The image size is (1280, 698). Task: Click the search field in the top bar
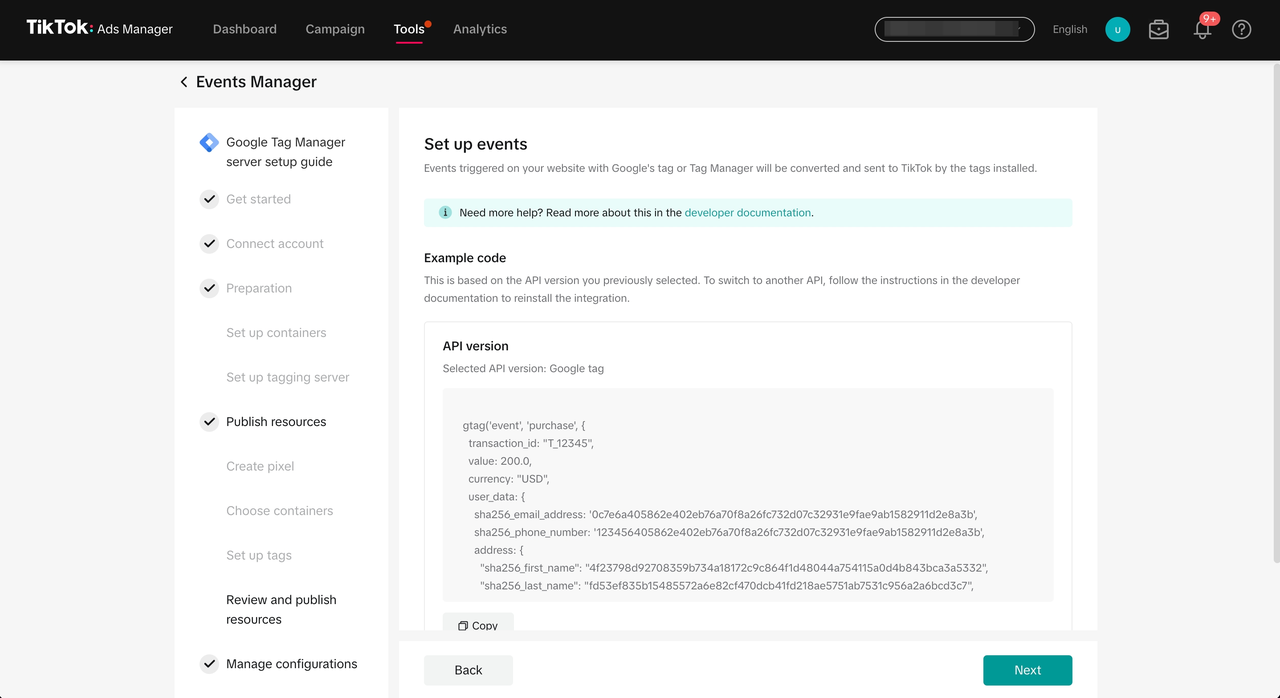954,29
